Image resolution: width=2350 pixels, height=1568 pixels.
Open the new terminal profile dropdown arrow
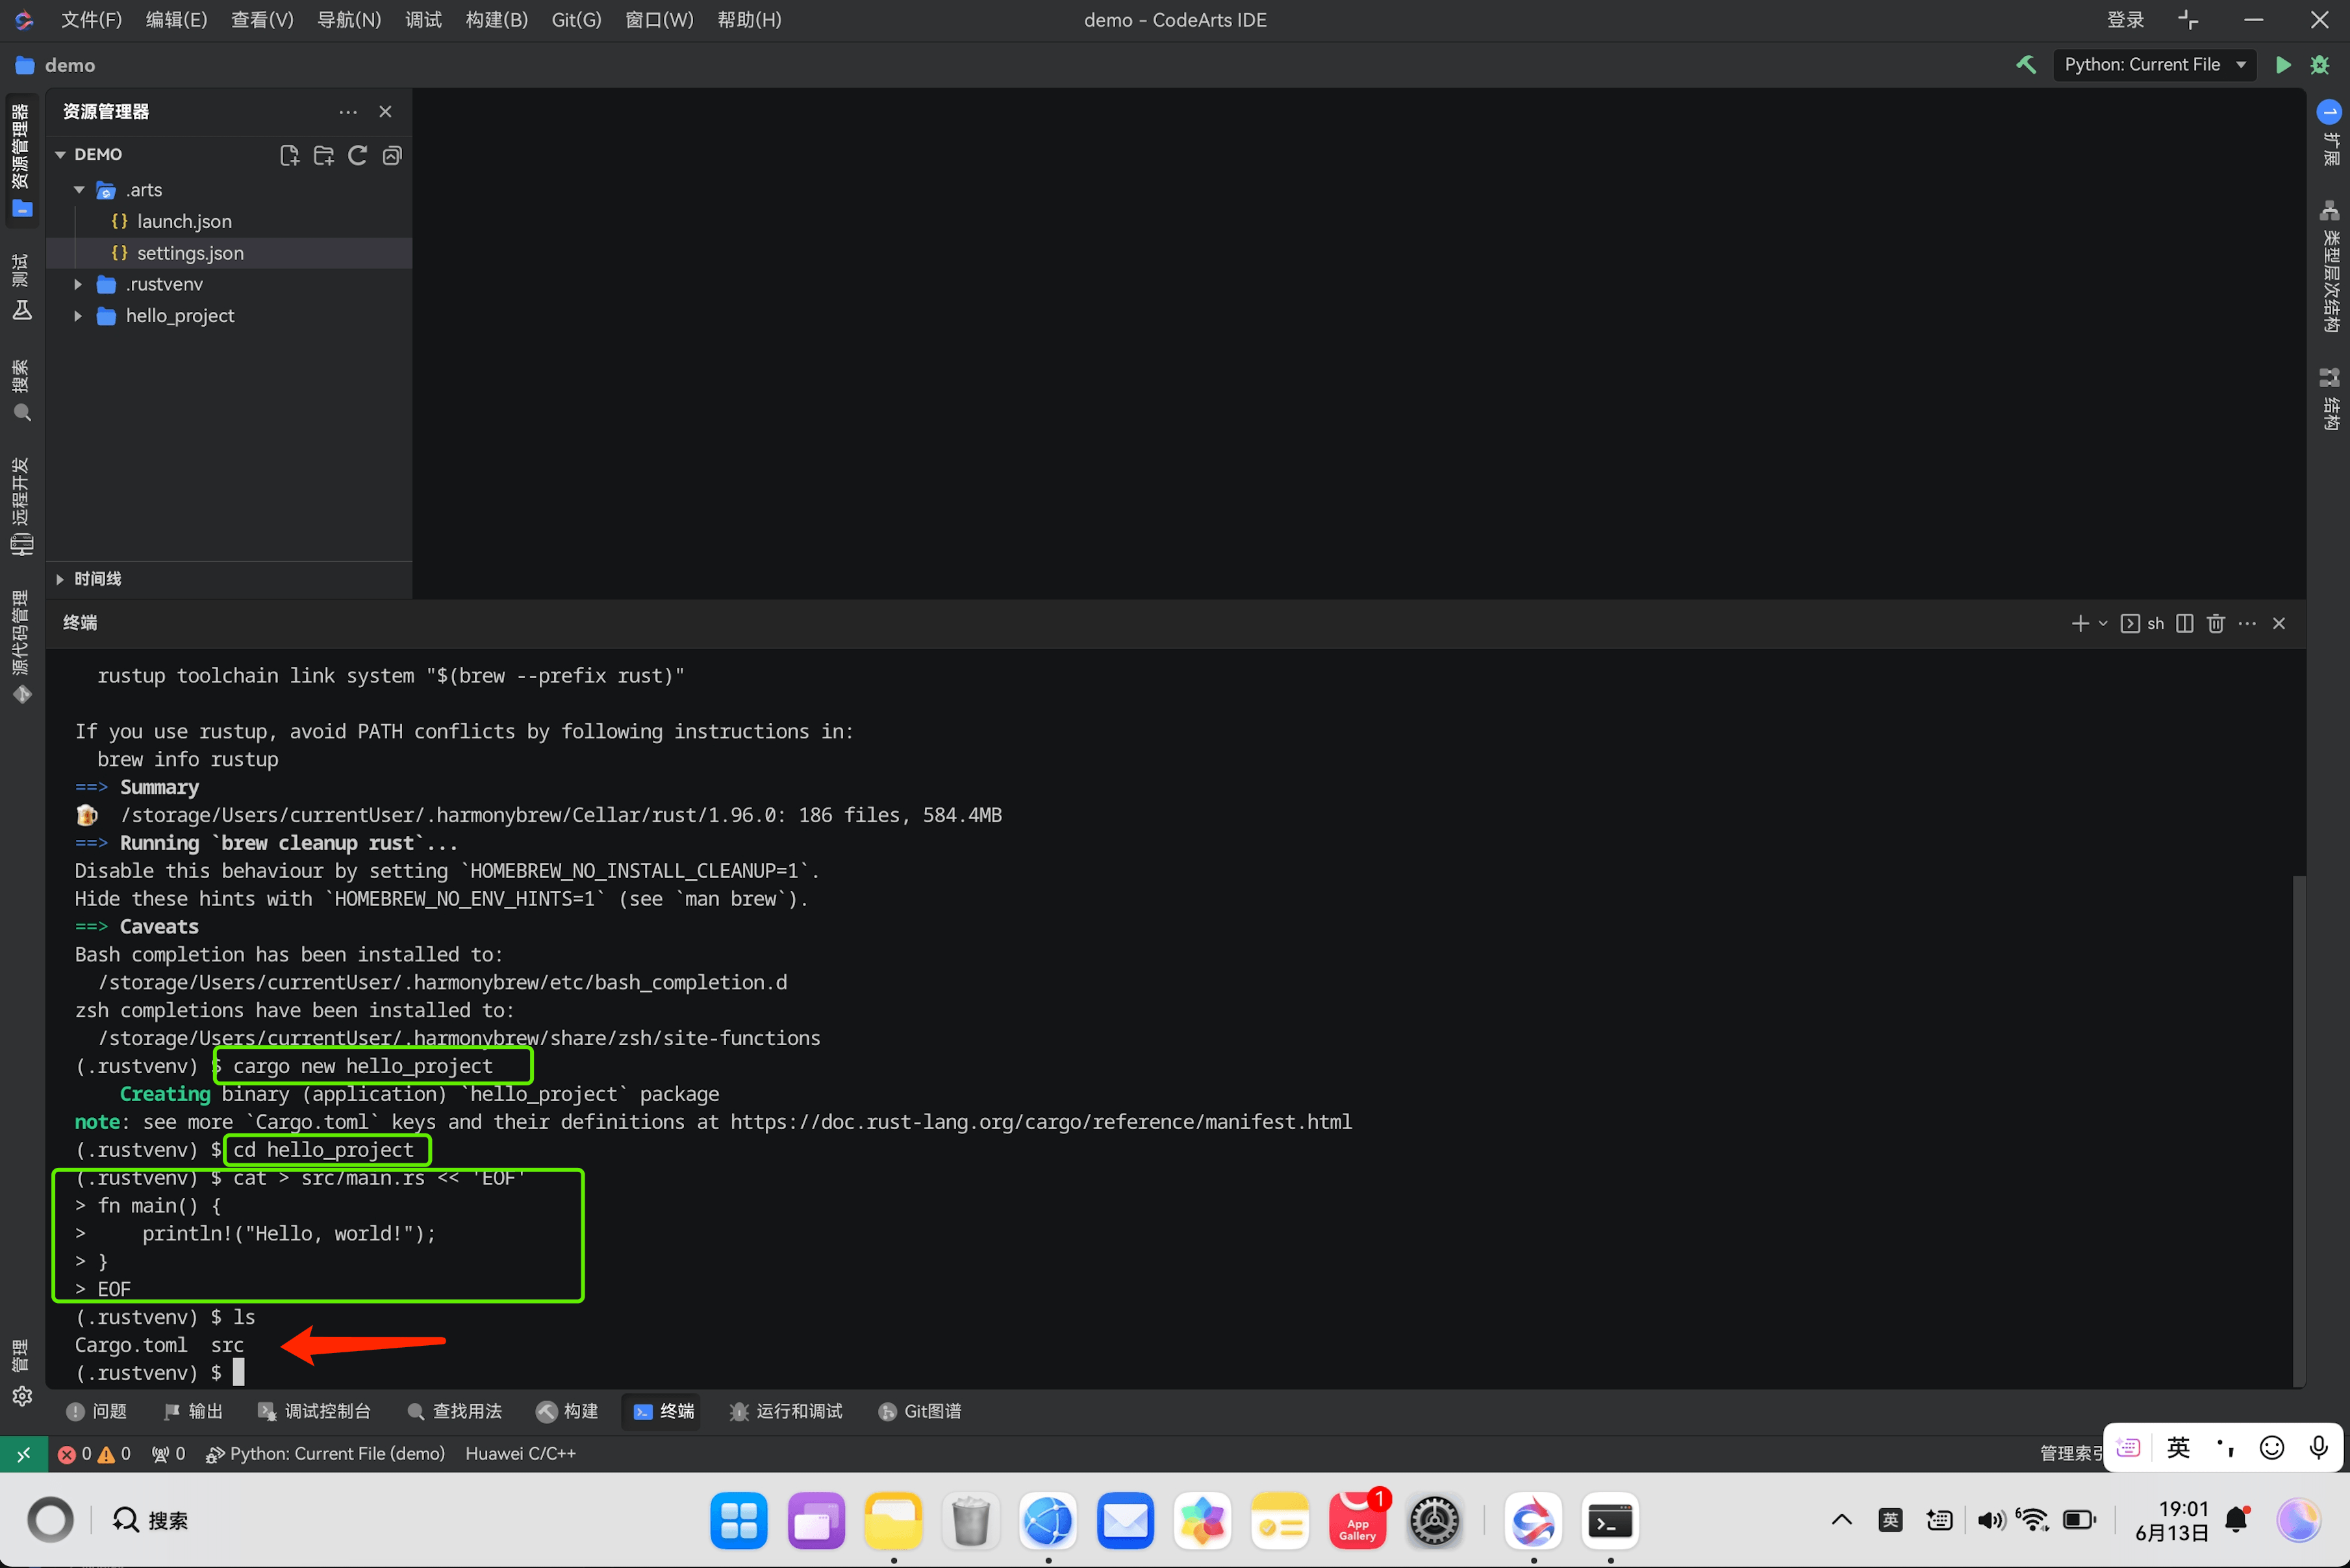tap(2103, 623)
